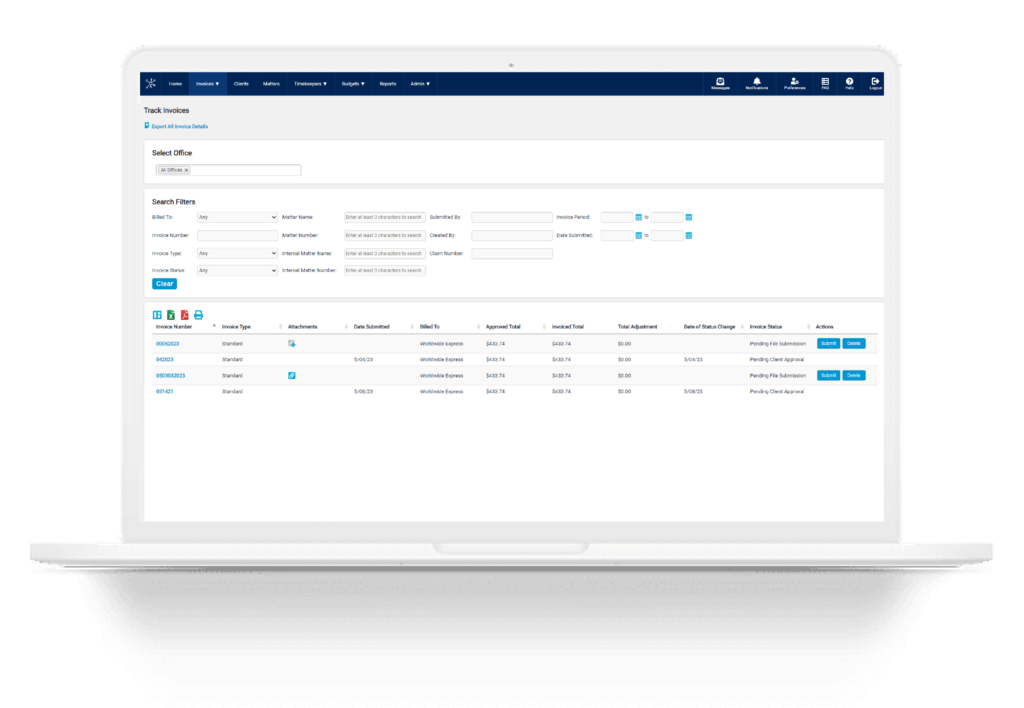Viewport: 1024px width, 708px height.
Task: Open the FAQ icon
Action: 826,81
